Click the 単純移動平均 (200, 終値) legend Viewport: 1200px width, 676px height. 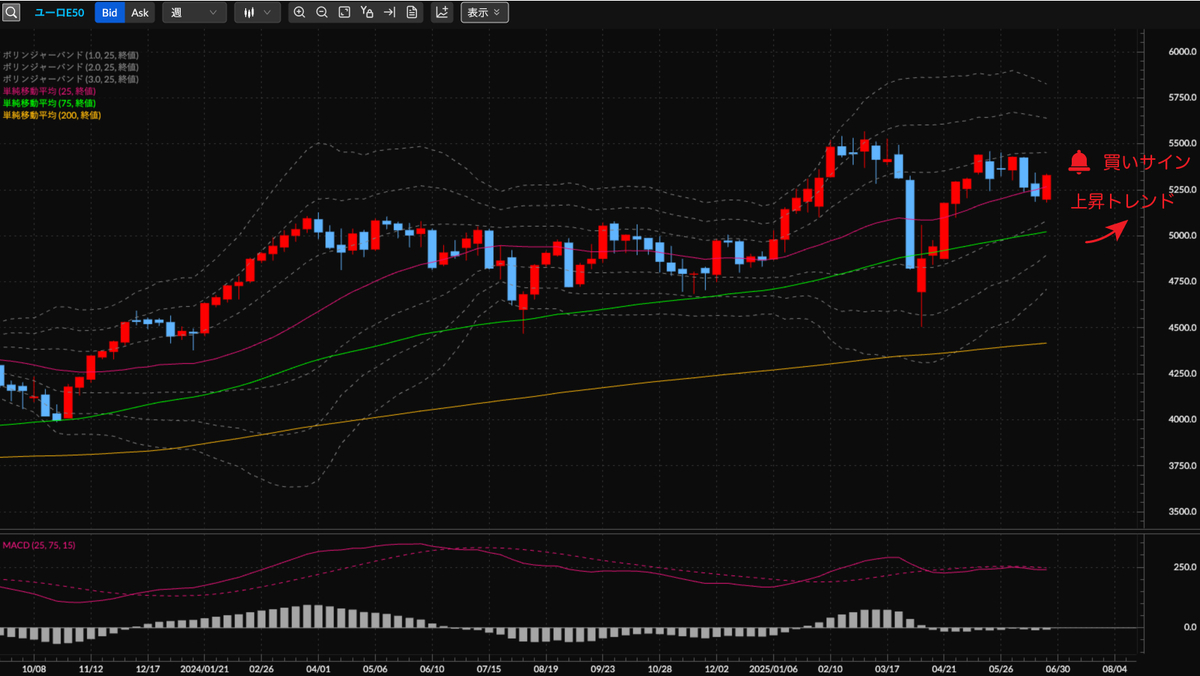(x=51, y=115)
